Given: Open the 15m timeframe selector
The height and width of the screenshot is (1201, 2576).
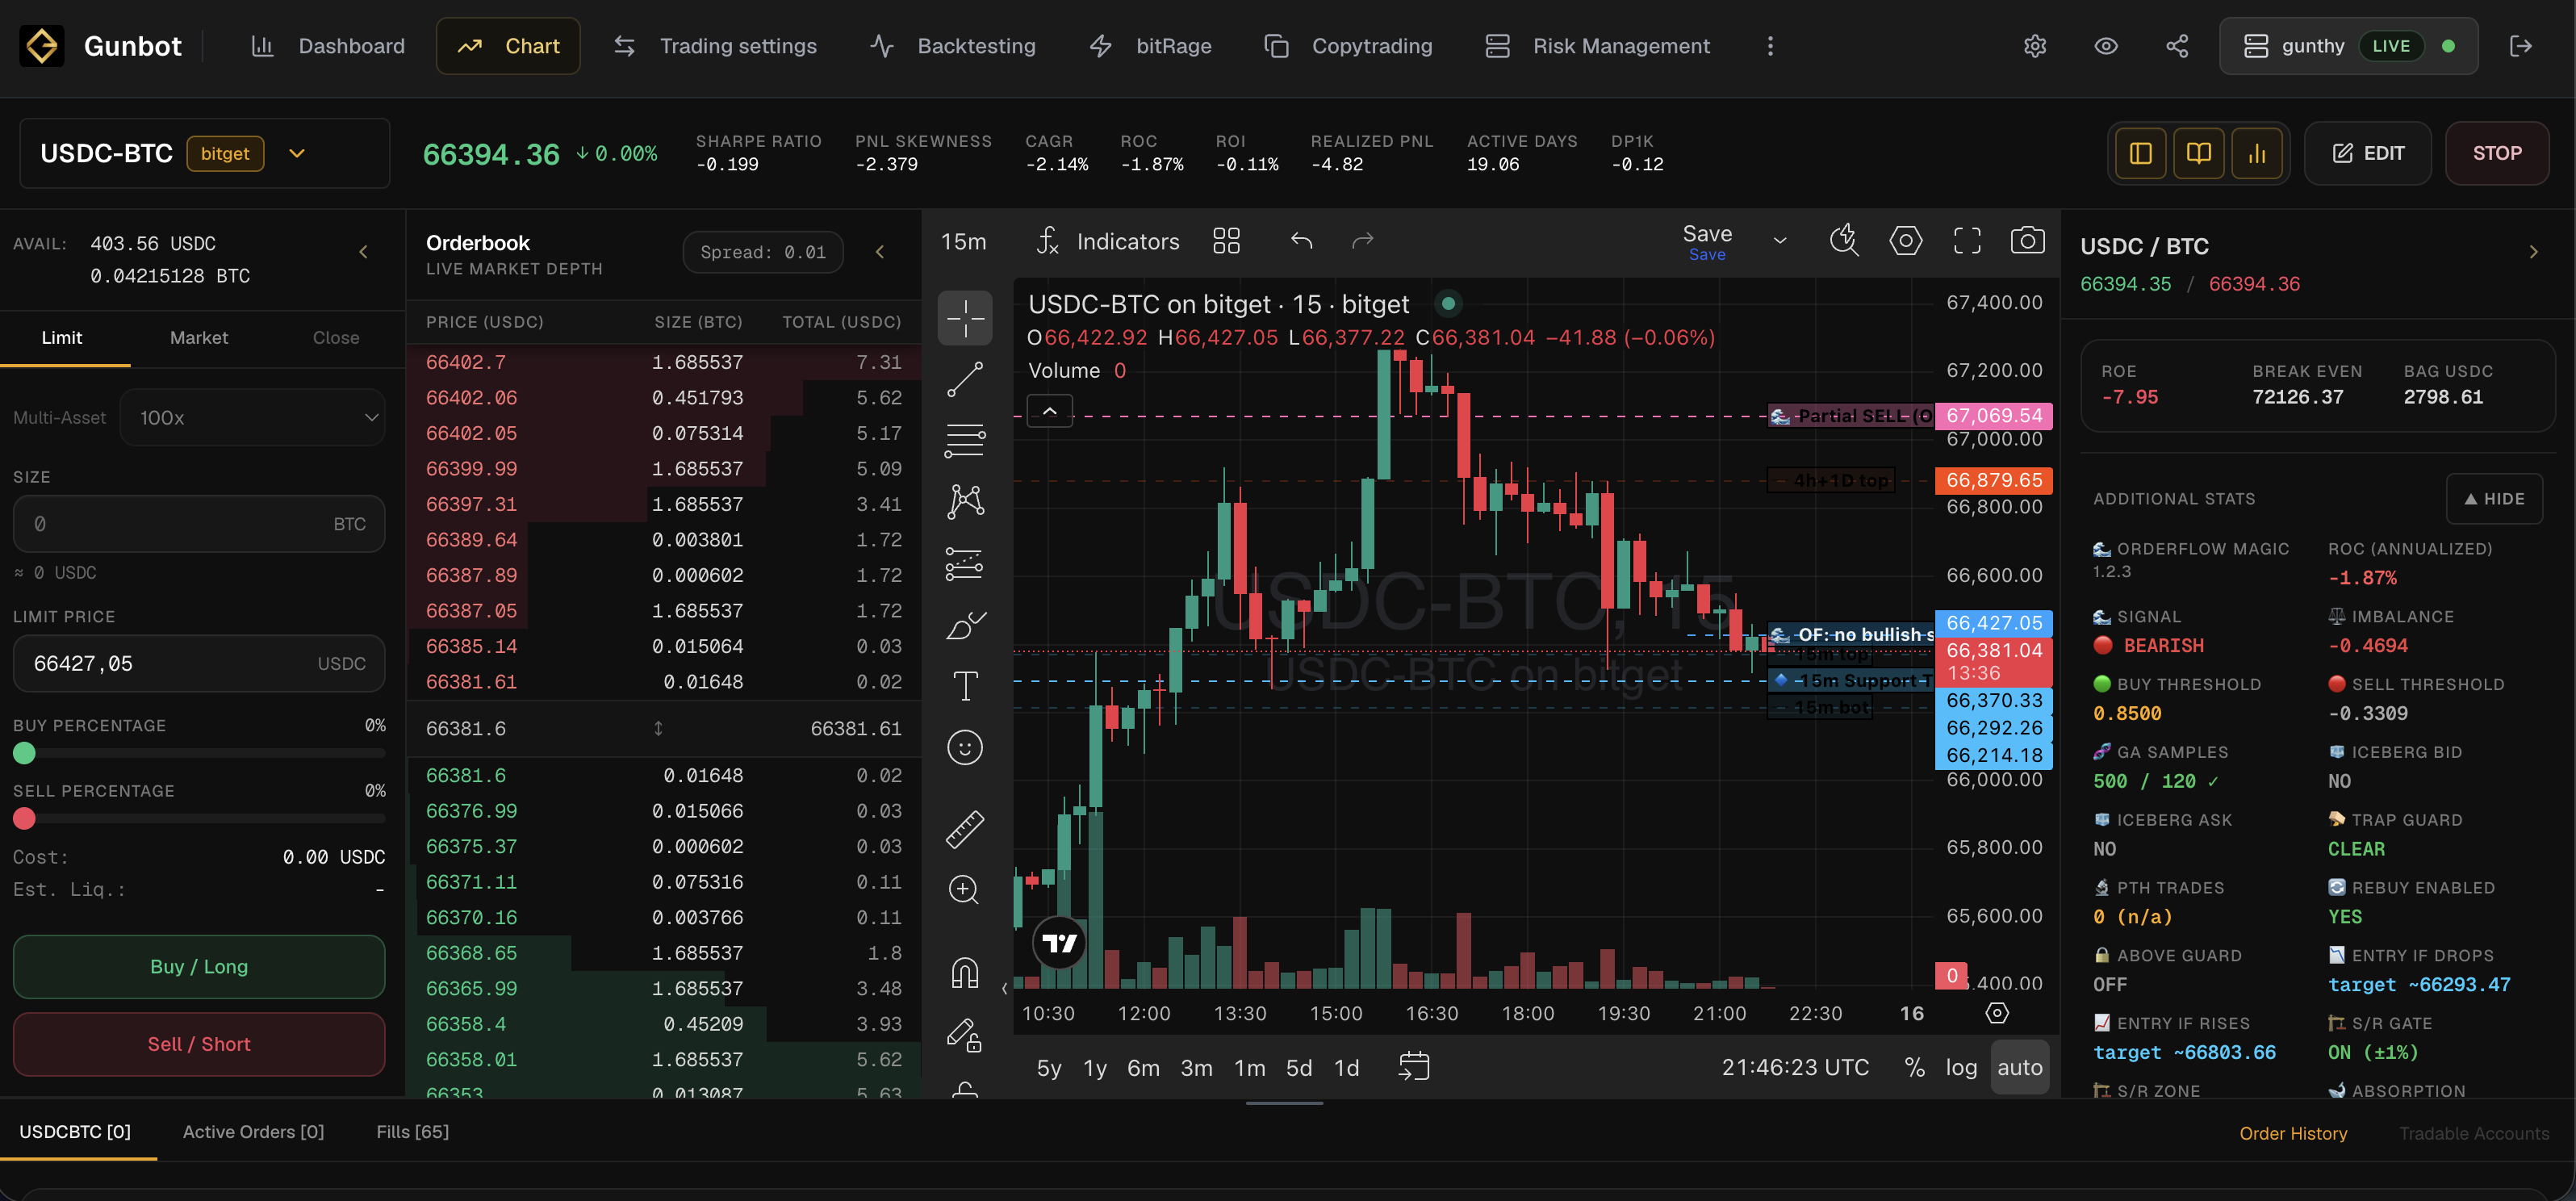Looking at the screenshot, I should [x=963, y=241].
